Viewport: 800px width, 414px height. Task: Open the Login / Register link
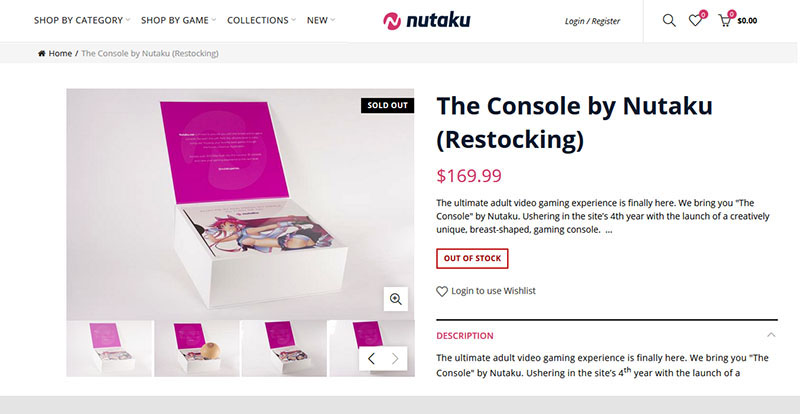pyautogui.click(x=592, y=21)
